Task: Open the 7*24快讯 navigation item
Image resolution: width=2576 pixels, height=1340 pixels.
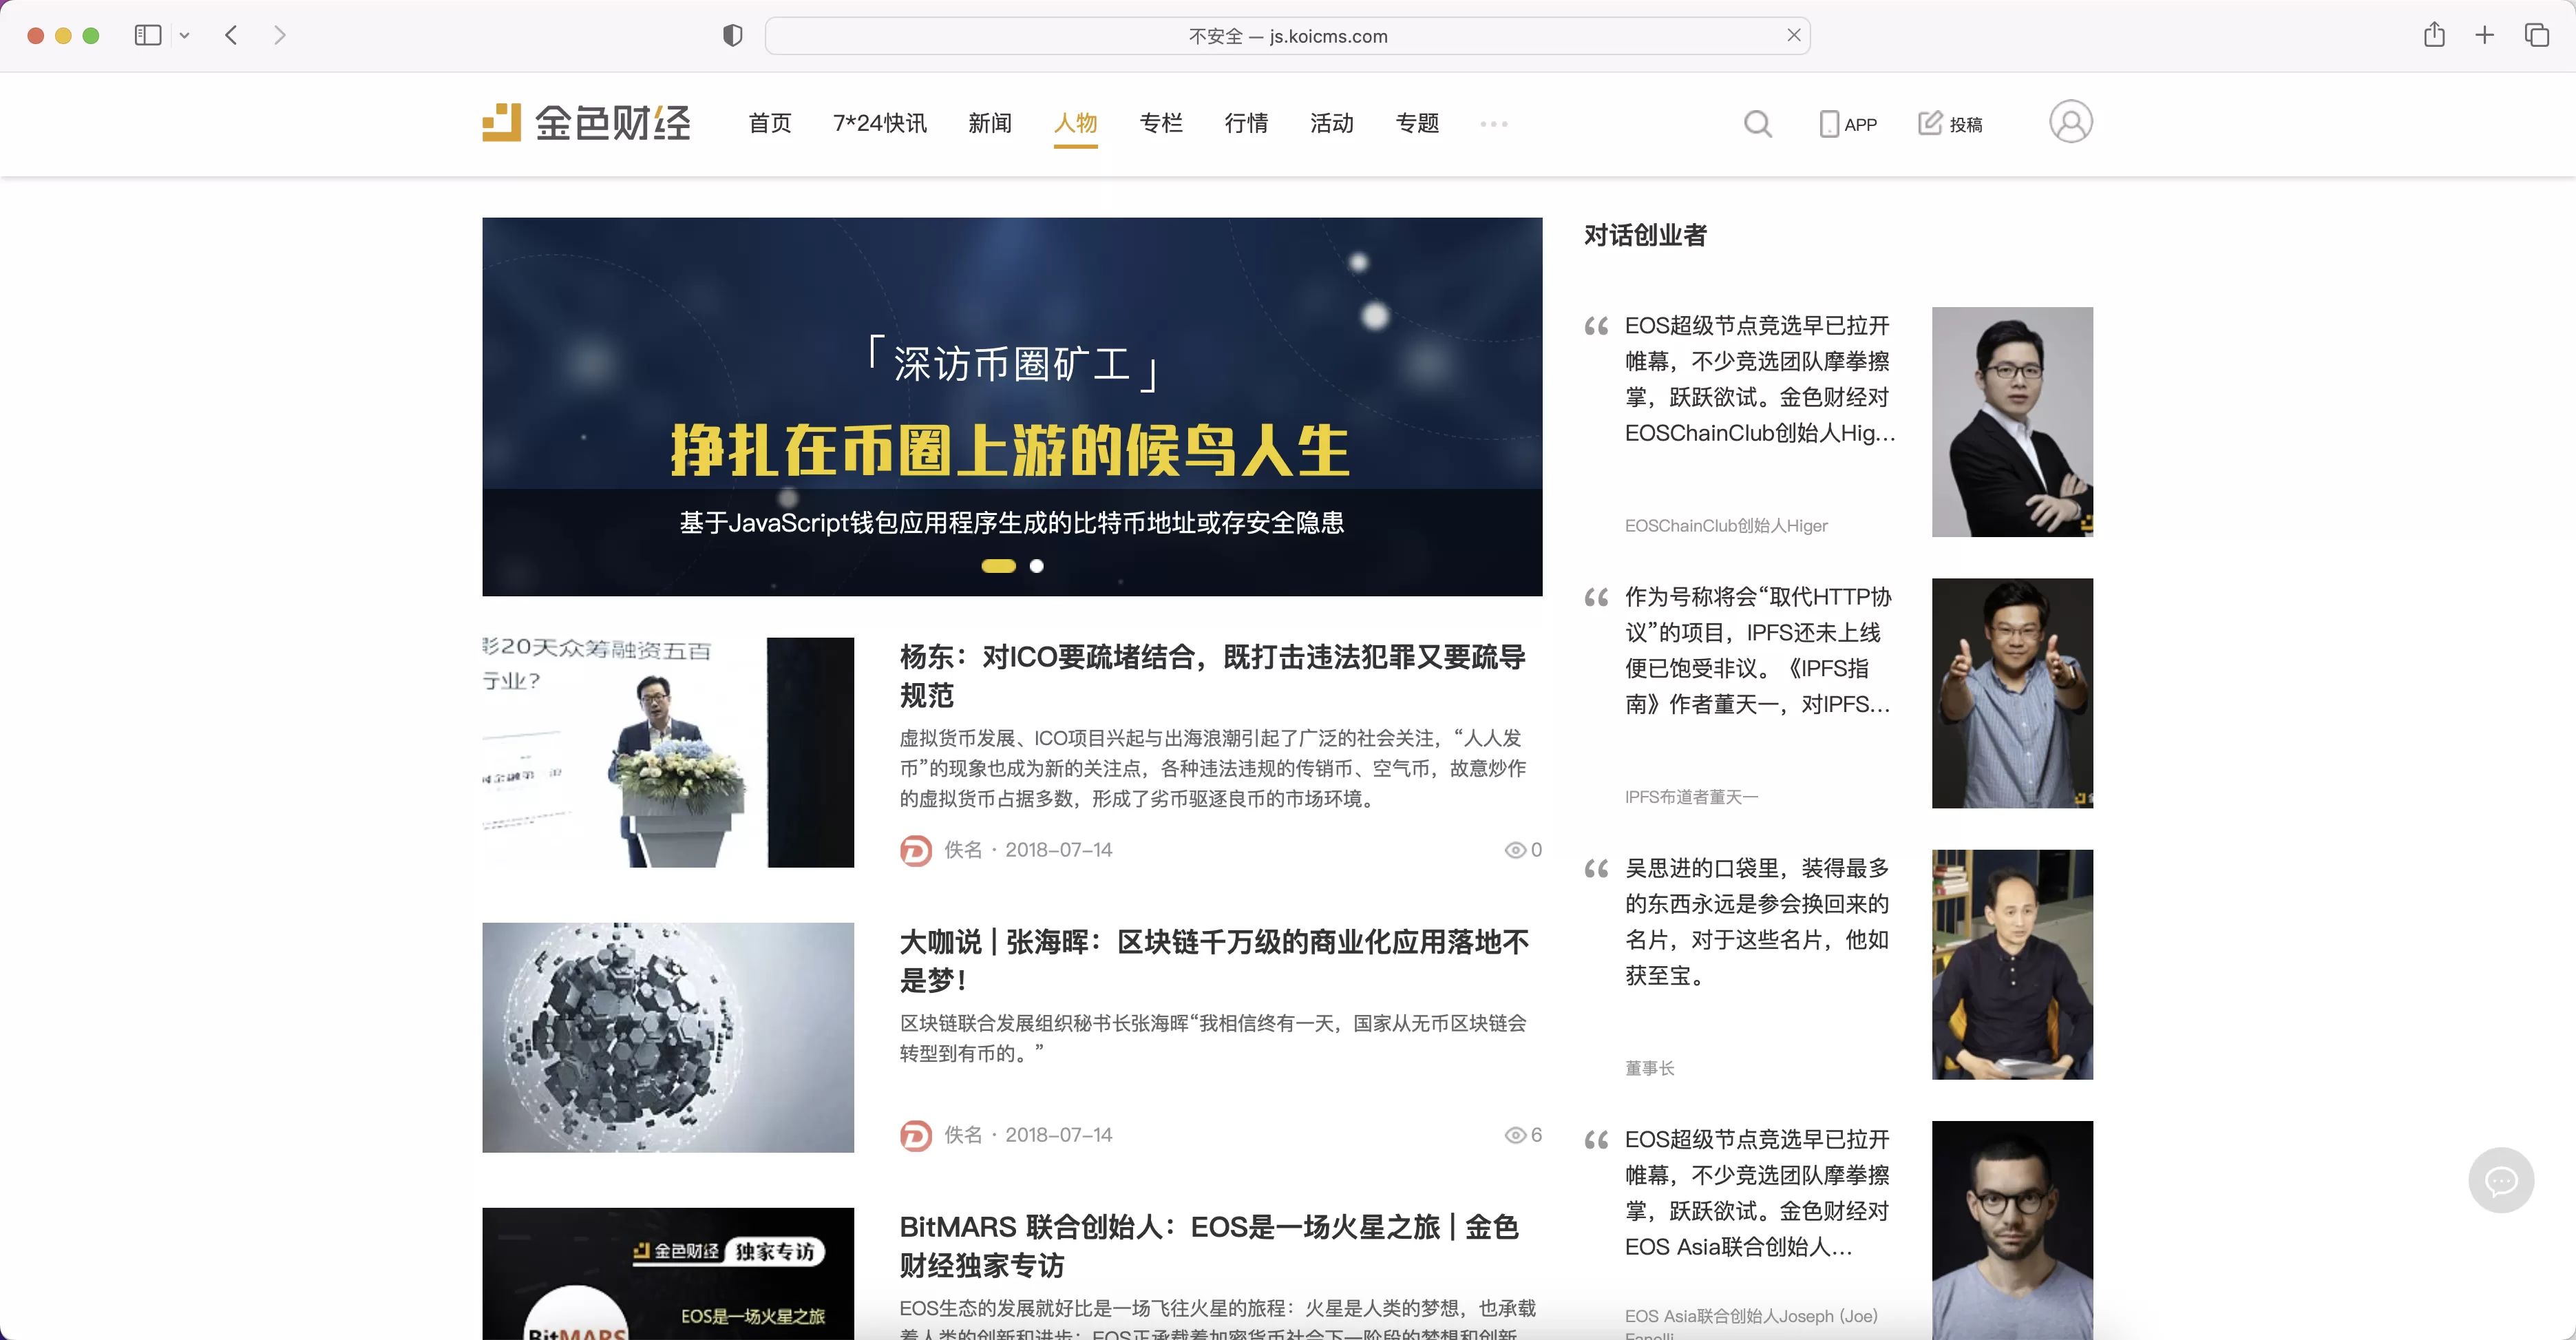Action: pyautogui.click(x=880, y=123)
